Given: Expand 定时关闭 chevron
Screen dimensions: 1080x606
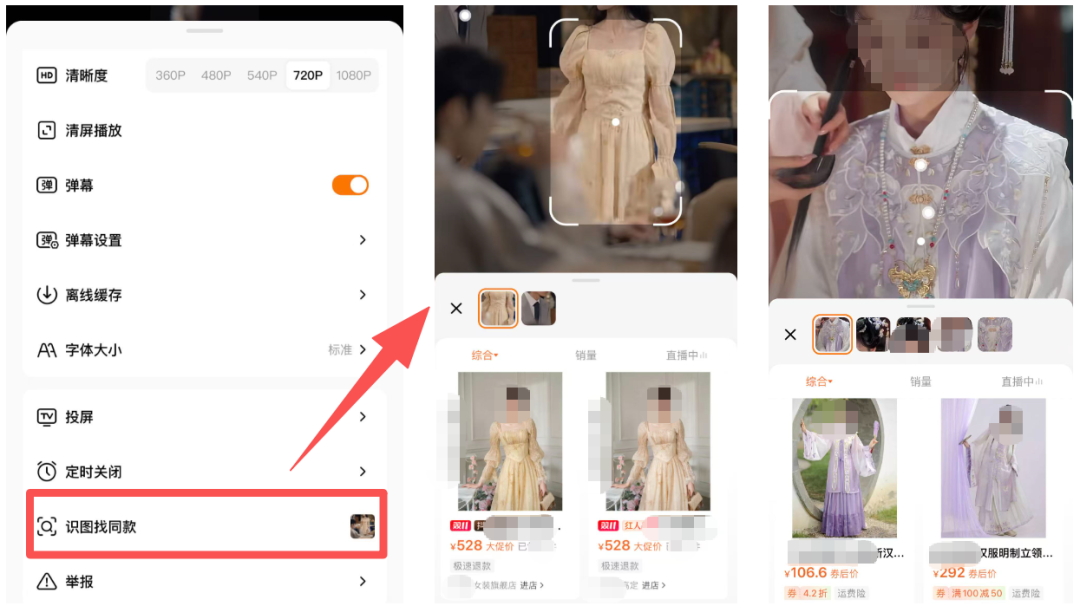Looking at the screenshot, I should [x=363, y=472].
